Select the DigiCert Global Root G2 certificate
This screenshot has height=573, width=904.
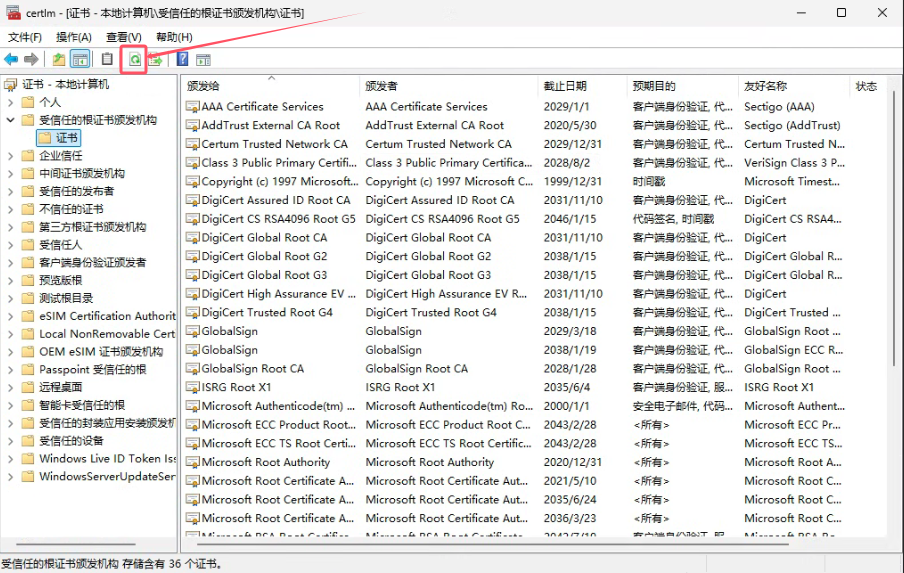point(264,256)
